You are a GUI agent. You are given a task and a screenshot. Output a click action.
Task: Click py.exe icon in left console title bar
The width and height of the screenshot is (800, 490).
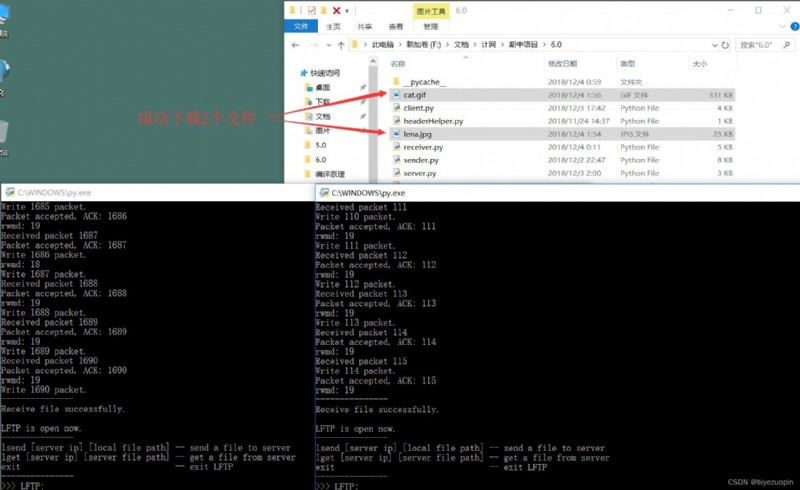[x=10, y=192]
